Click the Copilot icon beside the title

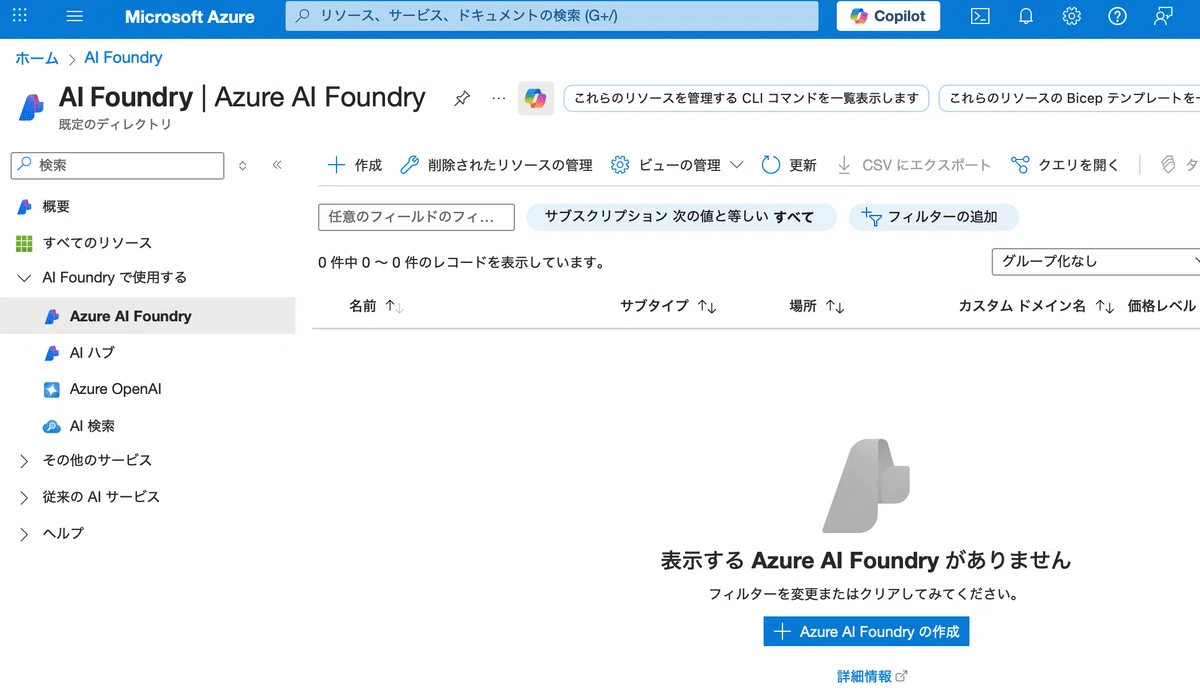536,98
